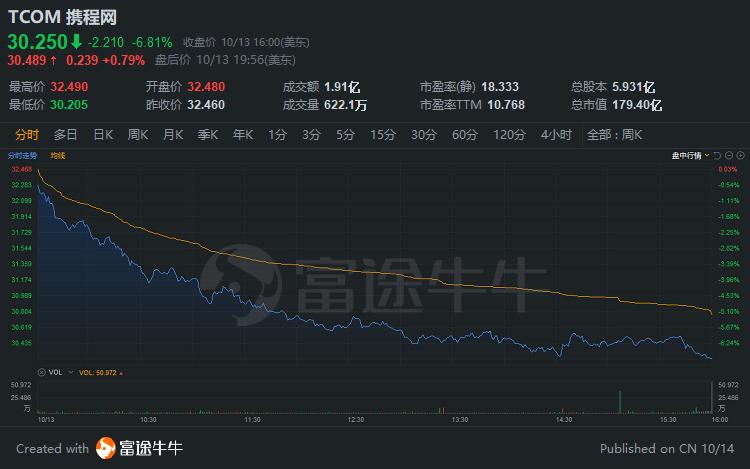Open the 盘中行情 session dropdown
Image resolution: width=750 pixels, height=469 pixels.
point(690,155)
